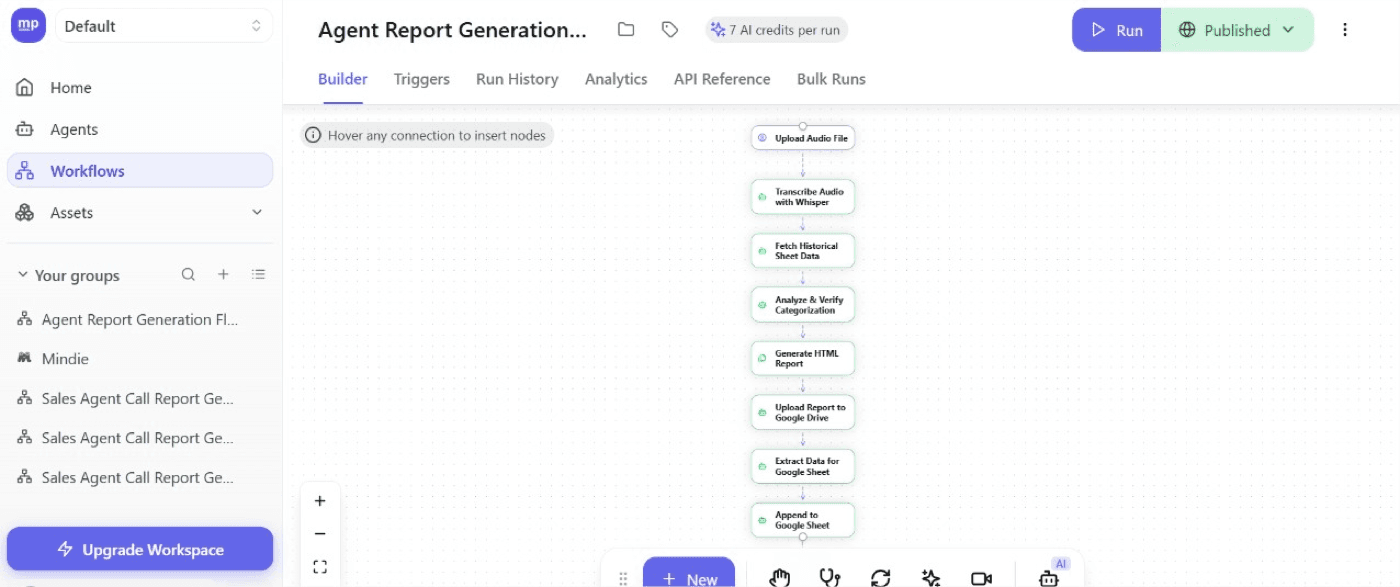
Task: Click the workflow title Agent Report Generation
Action: pos(452,30)
